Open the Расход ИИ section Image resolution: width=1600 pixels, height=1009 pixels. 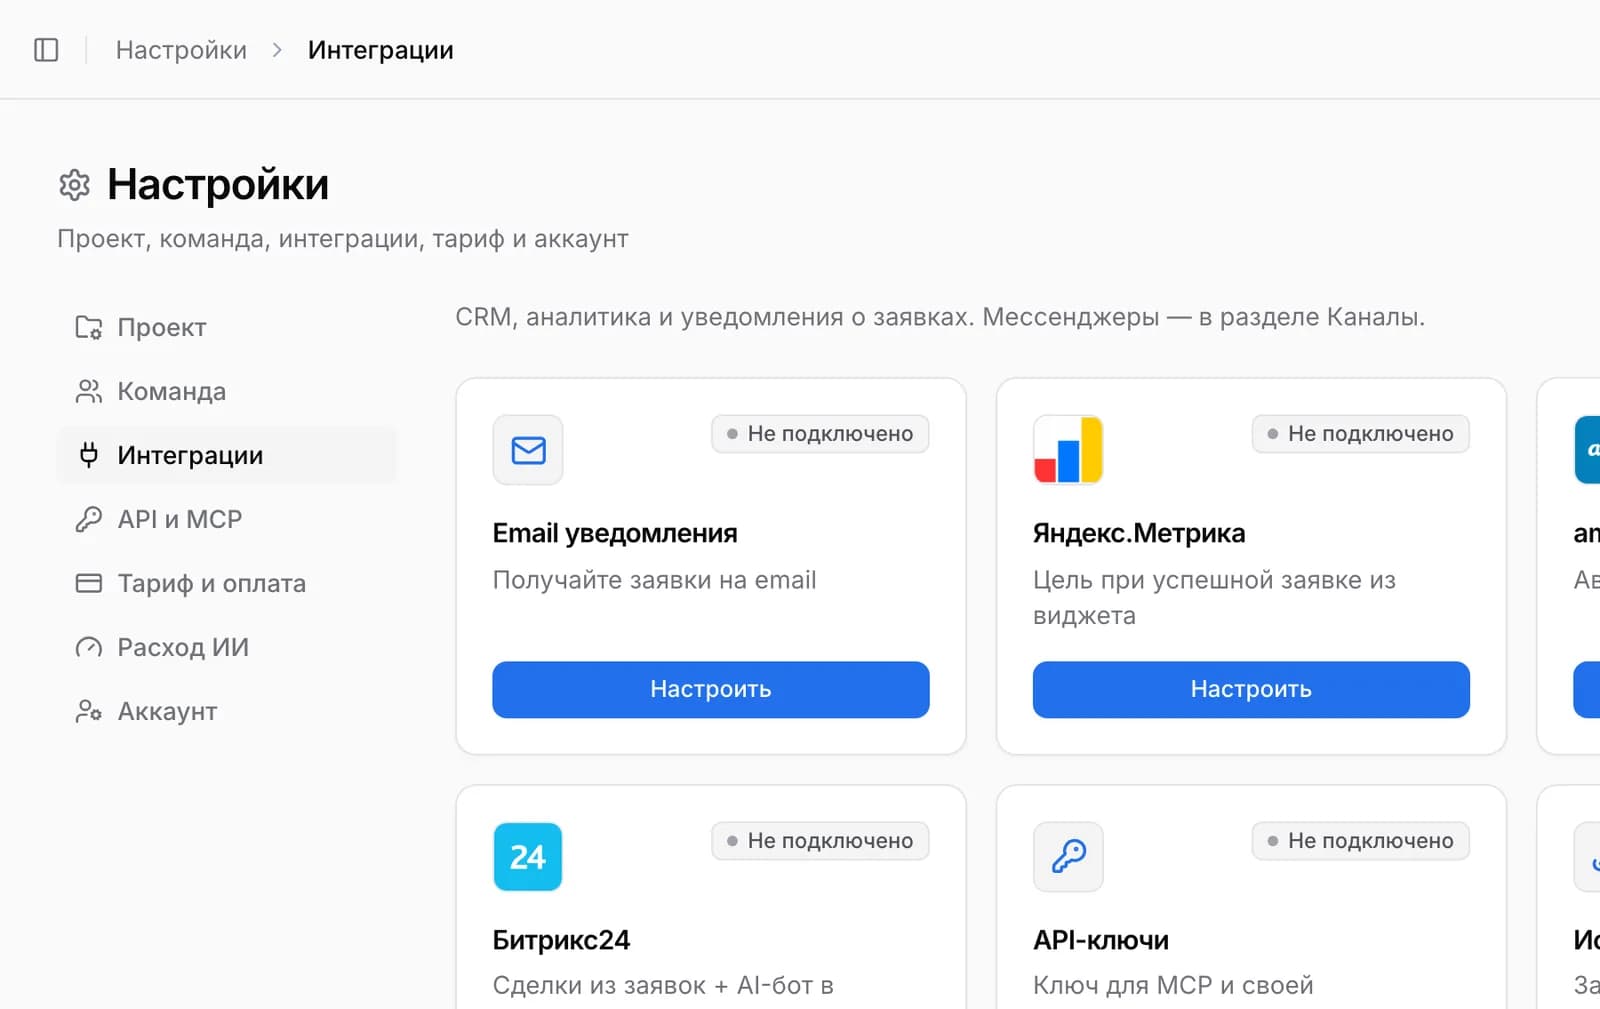pyautogui.click(x=227, y=647)
